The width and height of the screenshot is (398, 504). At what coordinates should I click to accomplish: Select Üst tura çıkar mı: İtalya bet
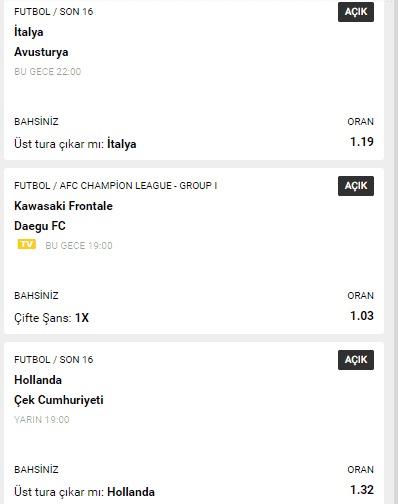click(x=75, y=144)
